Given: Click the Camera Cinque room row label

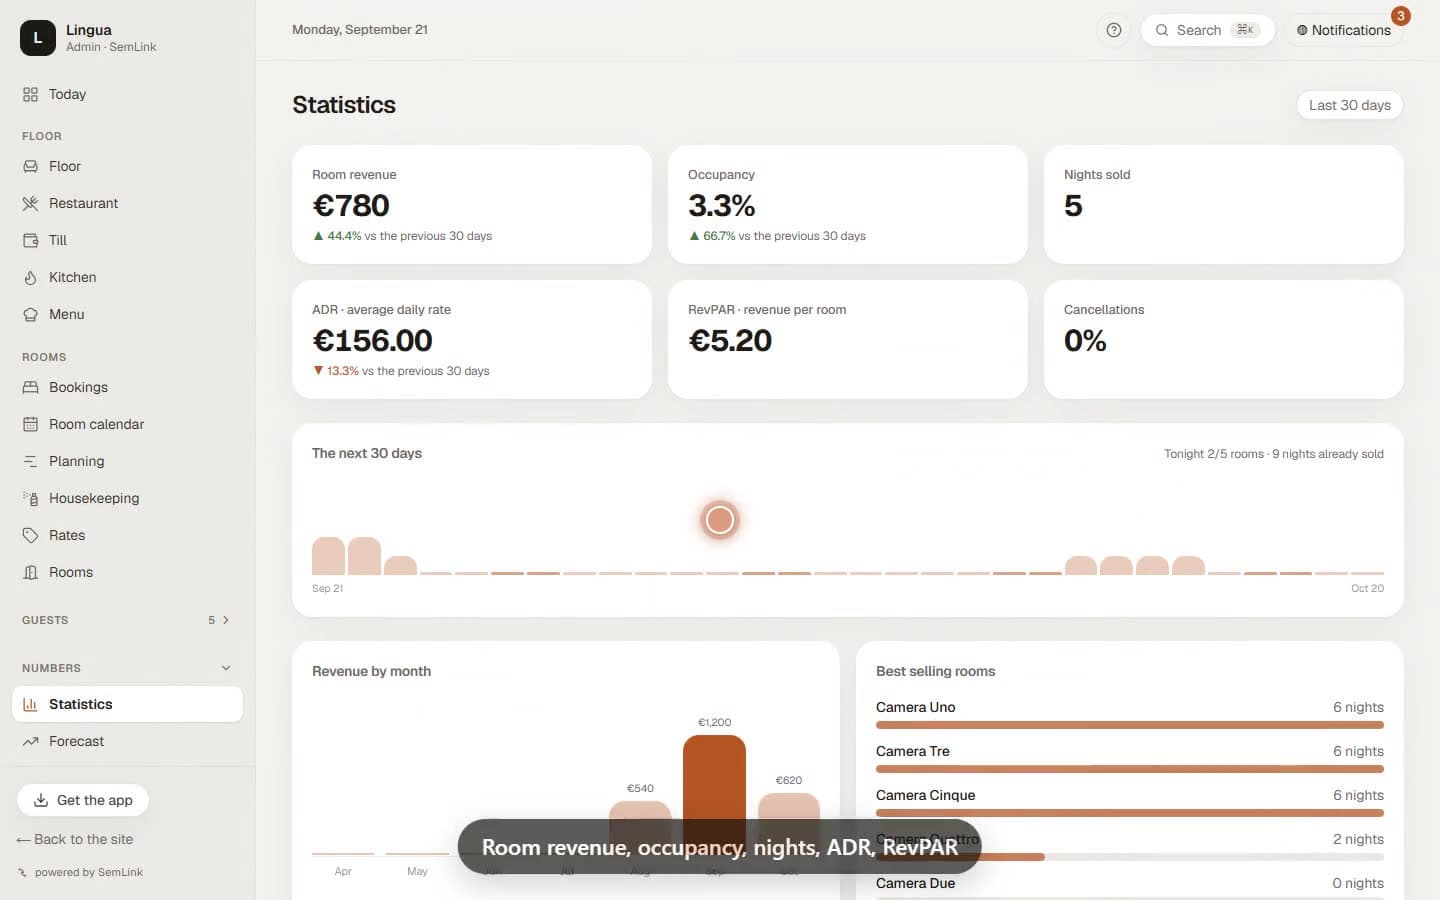Looking at the screenshot, I should [925, 795].
